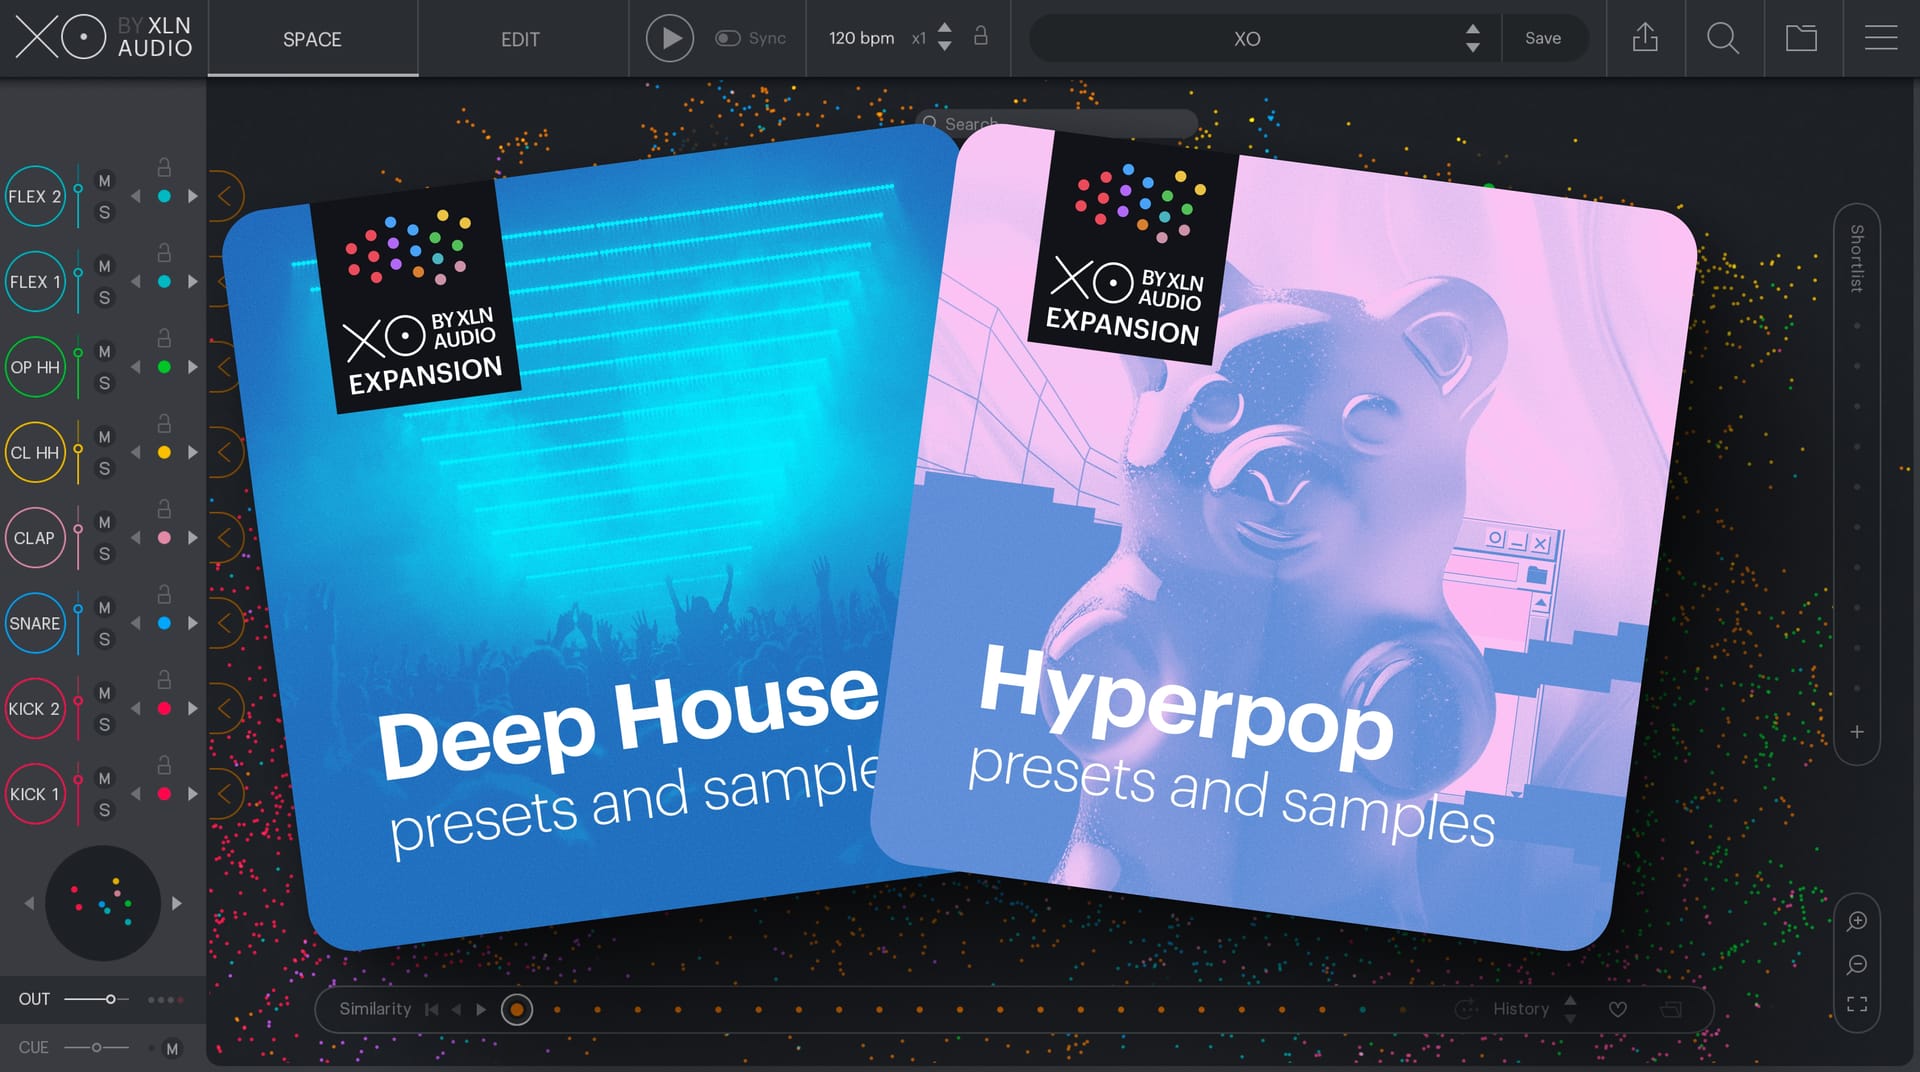Save the current preset

tap(1542, 38)
